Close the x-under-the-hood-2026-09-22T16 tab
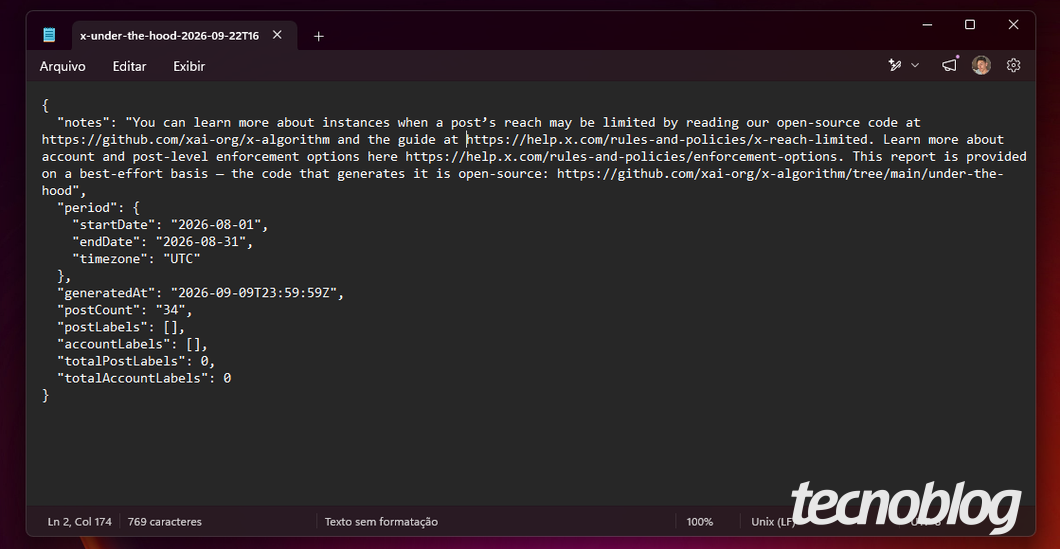The width and height of the screenshot is (1060, 549). [277, 35]
